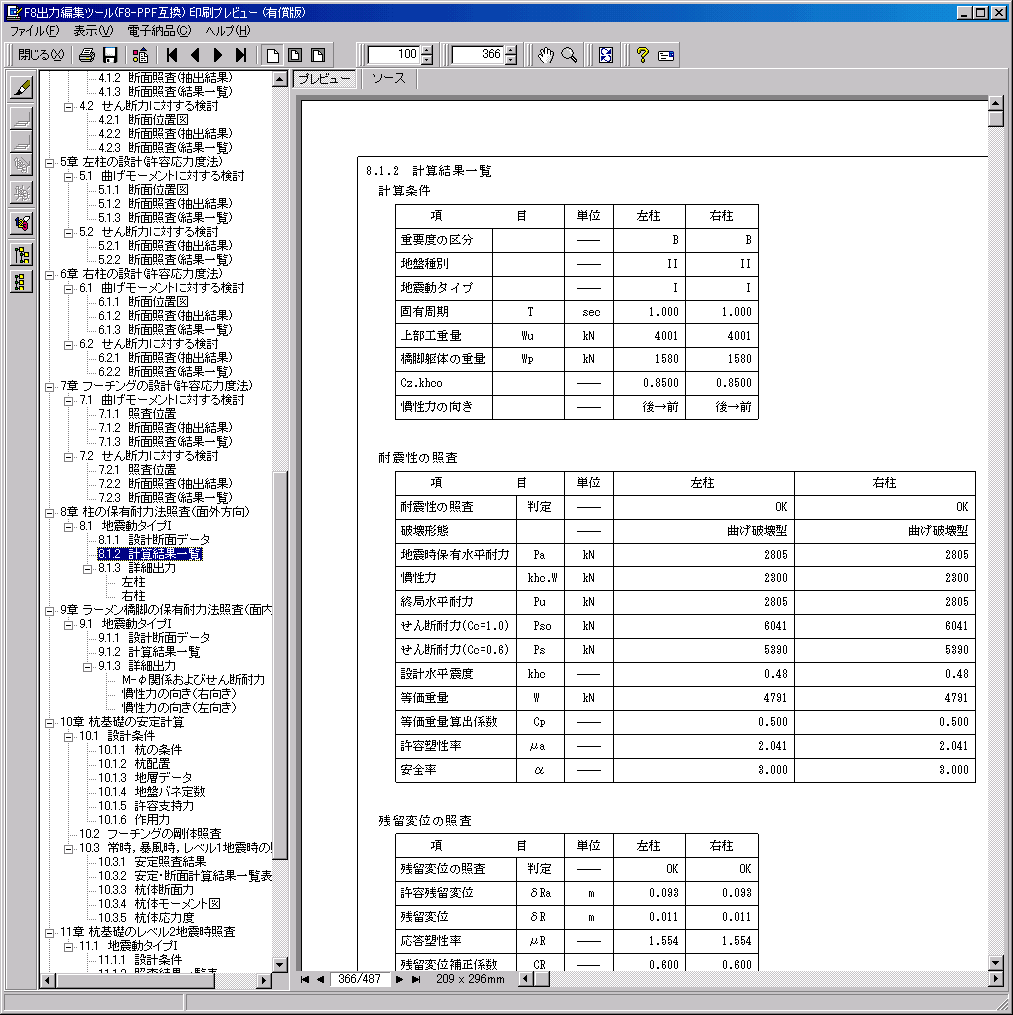Image resolution: width=1013 pixels, height=1015 pixels.
Task: Select 左柱 under 8.1.3 詳細出力
Action: click(133, 582)
